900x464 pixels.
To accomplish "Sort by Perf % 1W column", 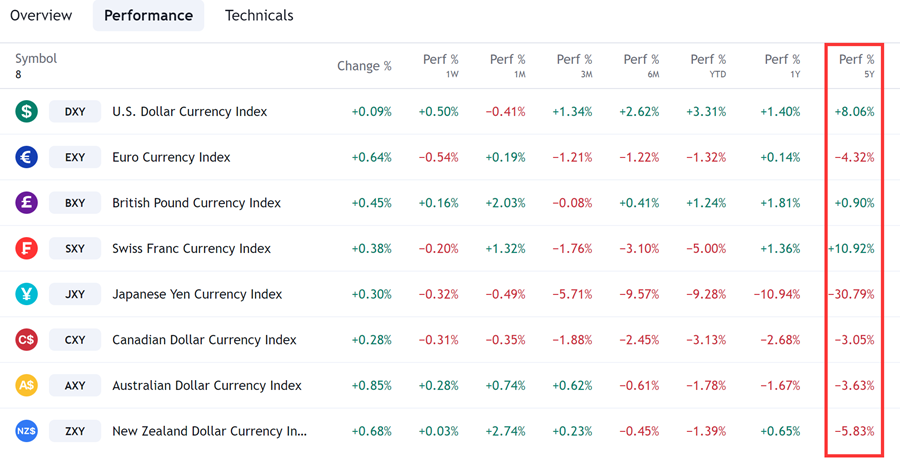I will [440, 66].
